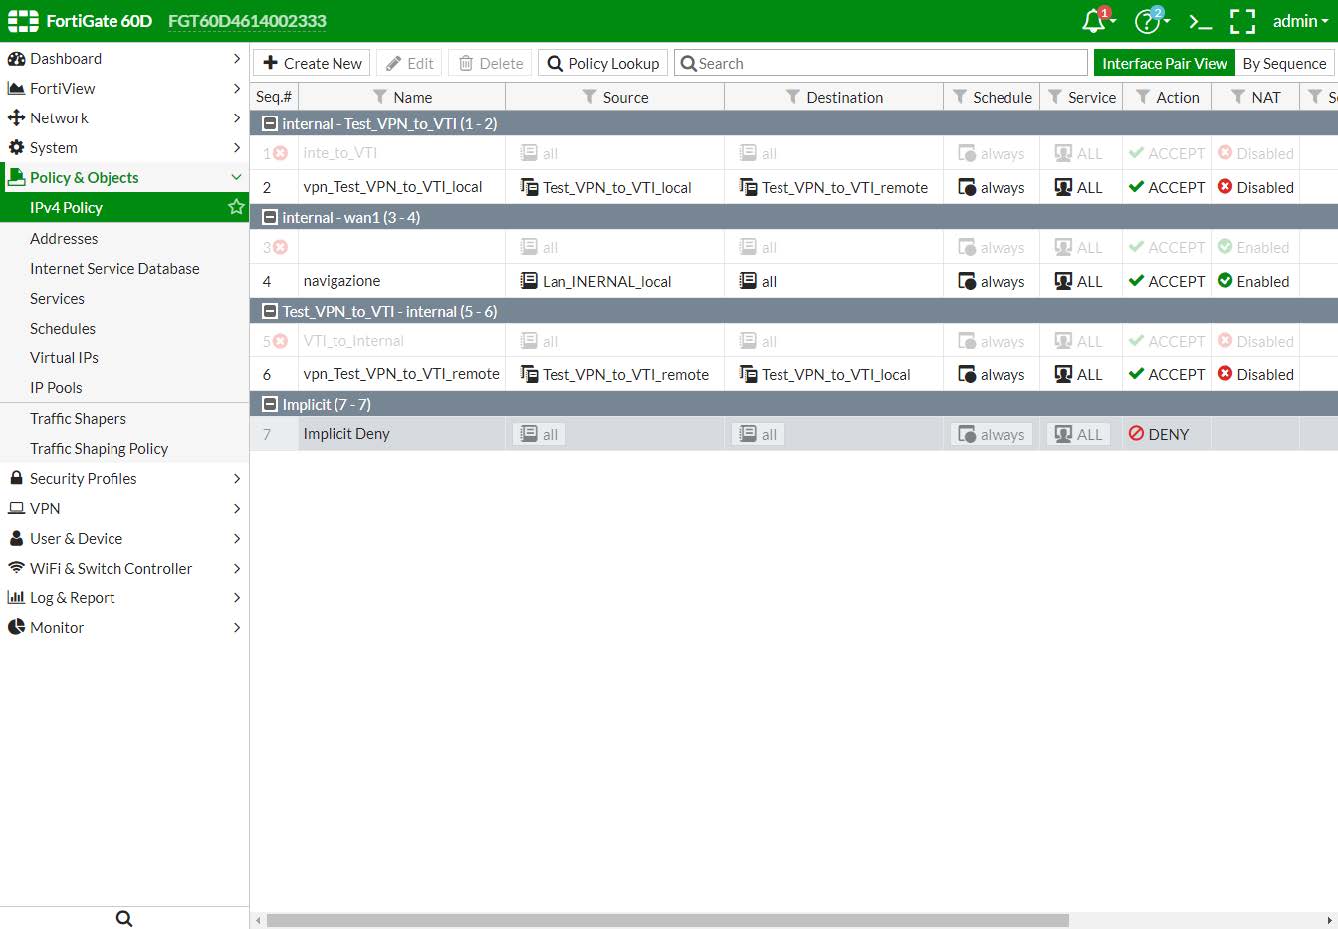
Task: Click the NAT column filter icon
Action: [1238, 97]
